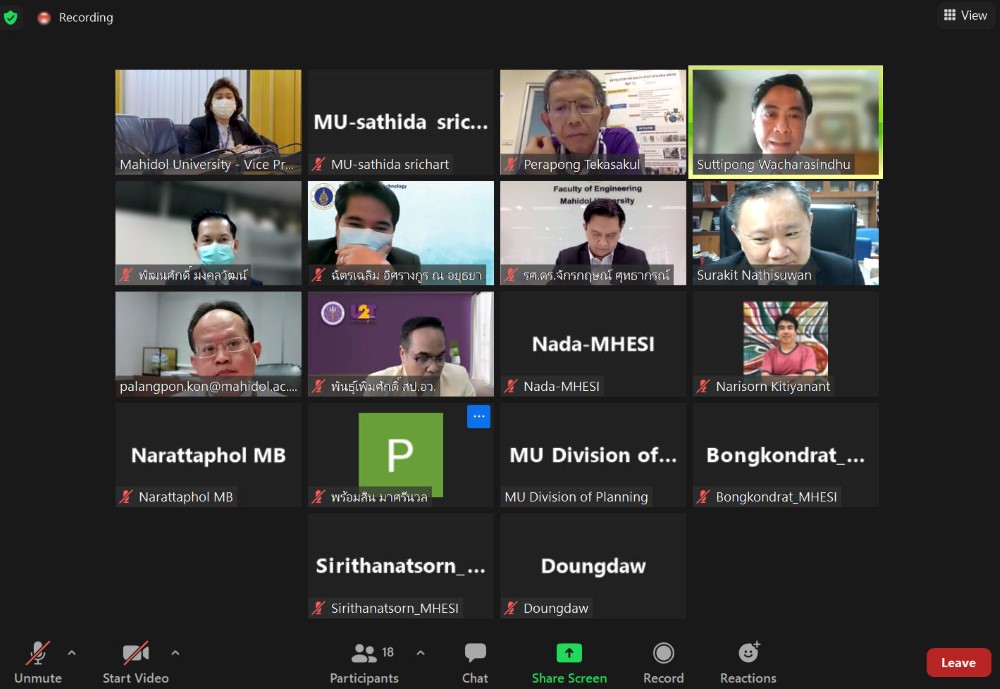Viewport: 1000px width, 689px height.
Task: Open the Participants panel
Action: 364,660
